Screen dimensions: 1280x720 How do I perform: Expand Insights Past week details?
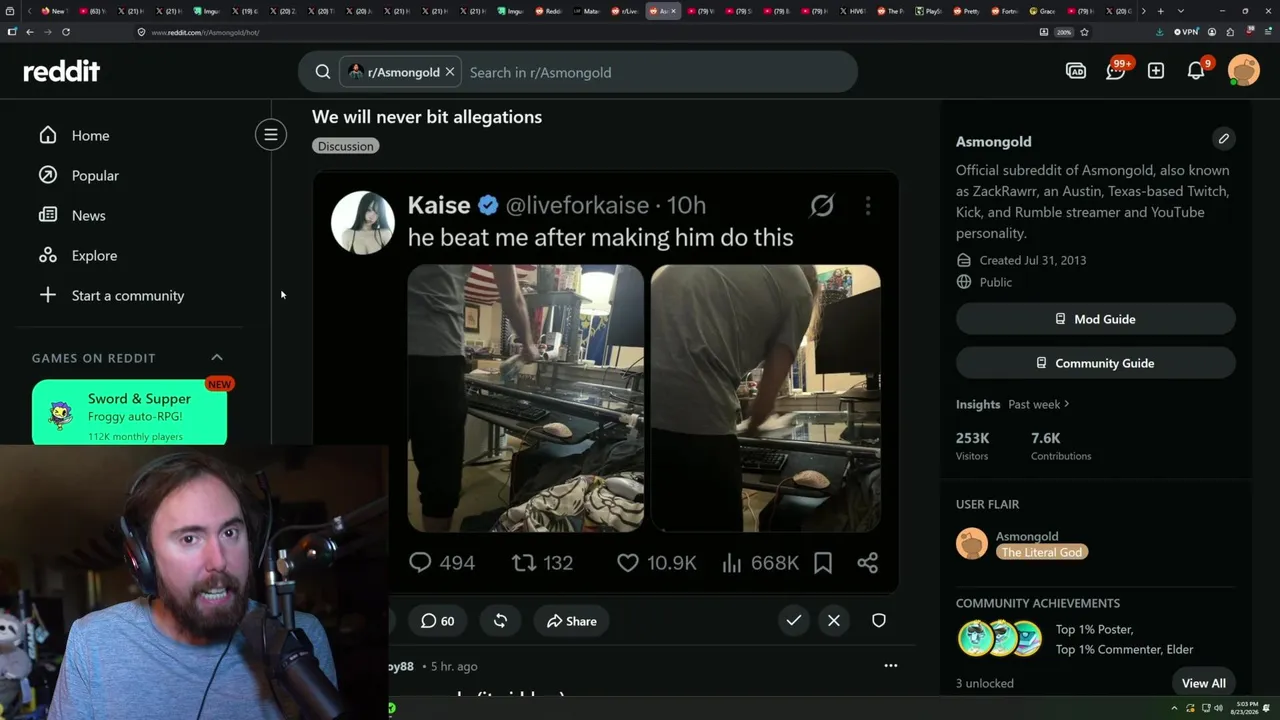tap(1039, 404)
